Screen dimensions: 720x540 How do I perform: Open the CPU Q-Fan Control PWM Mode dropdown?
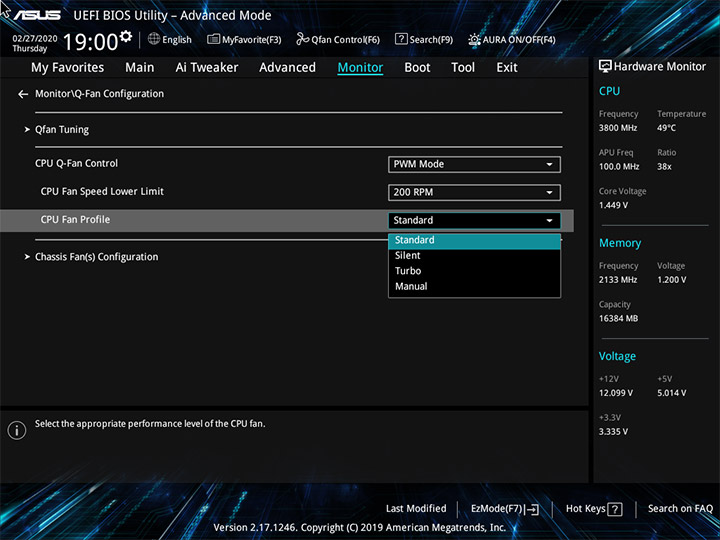[x=474, y=164]
